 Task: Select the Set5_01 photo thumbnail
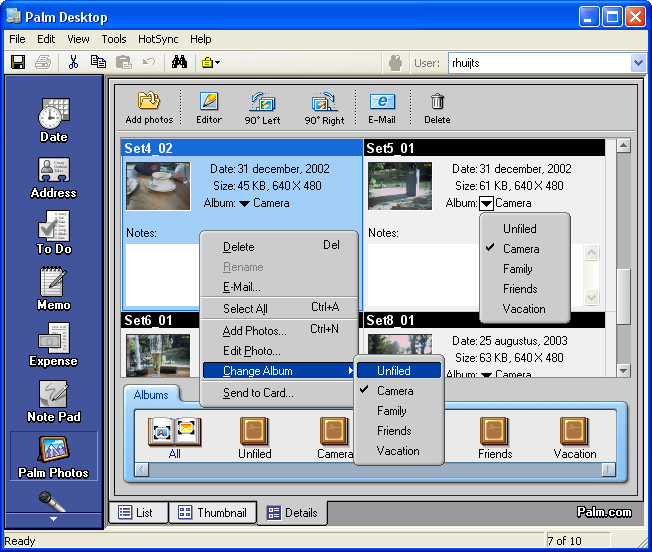(400, 186)
